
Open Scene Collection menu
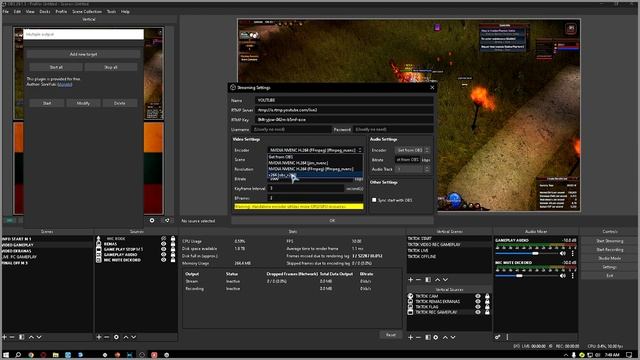(x=87, y=11)
